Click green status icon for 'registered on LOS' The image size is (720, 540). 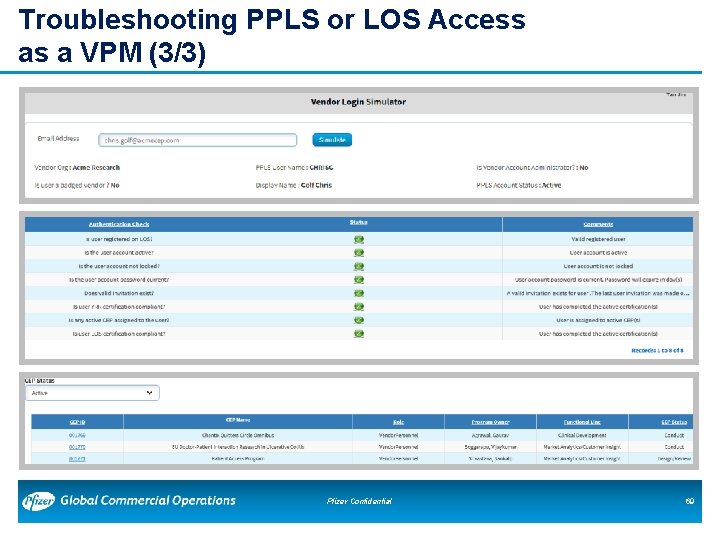359,239
